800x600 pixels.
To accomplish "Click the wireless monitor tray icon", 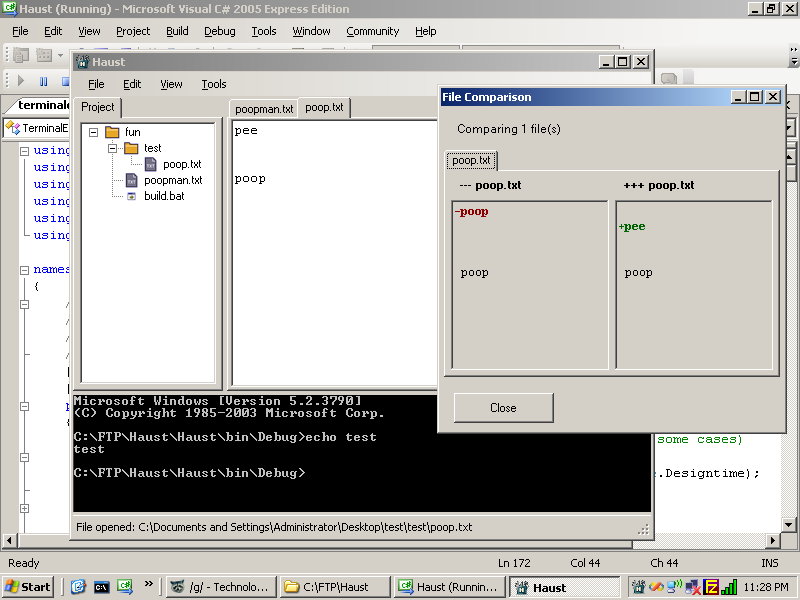I will pyautogui.click(x=674, y=587).
